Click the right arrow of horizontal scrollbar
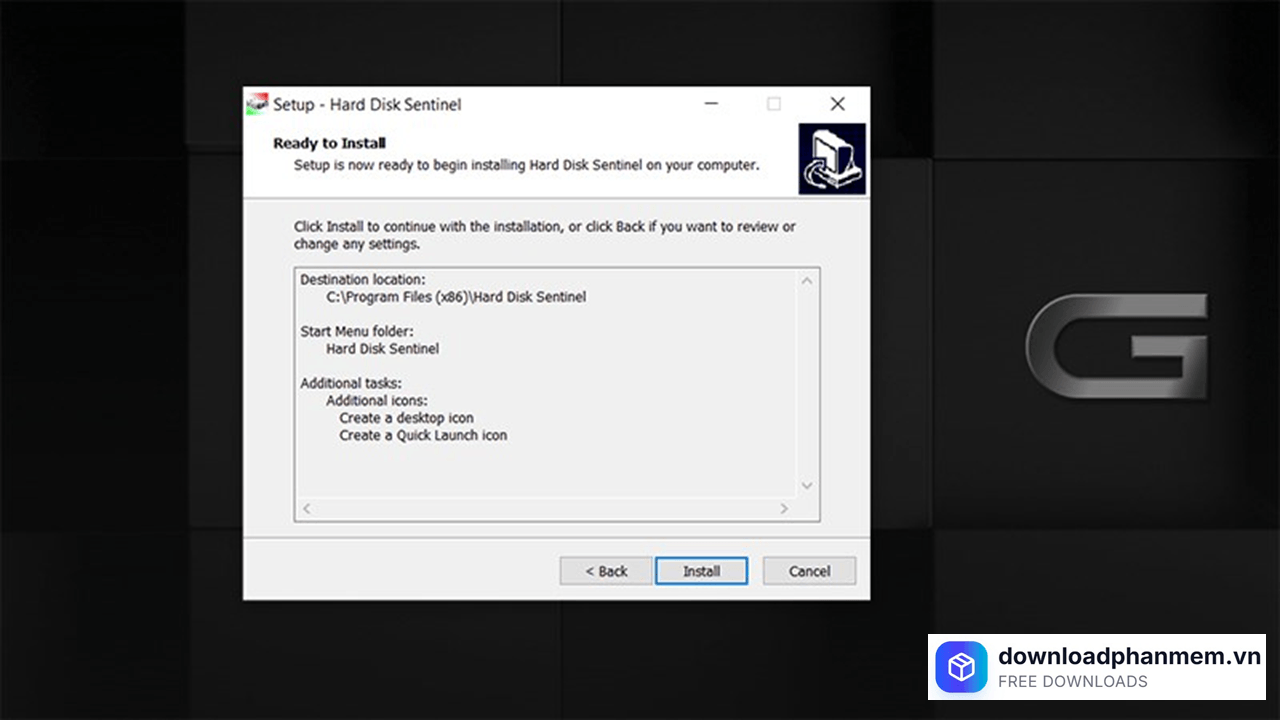The height and width of the screenshot is (720, 1280). click(784, 509)
